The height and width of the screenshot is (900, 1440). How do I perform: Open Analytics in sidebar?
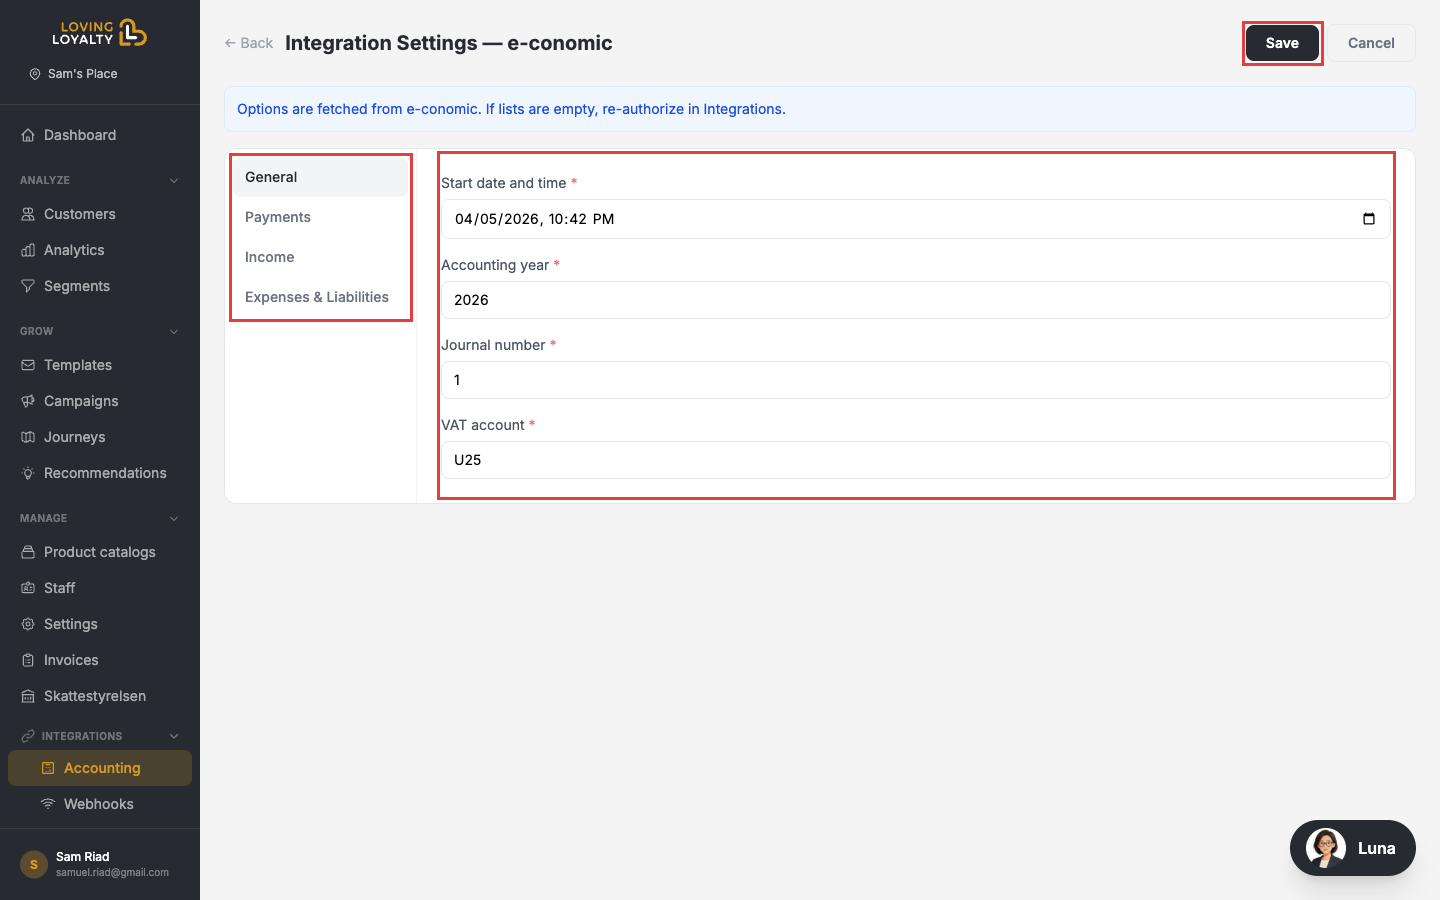[100, 250]
